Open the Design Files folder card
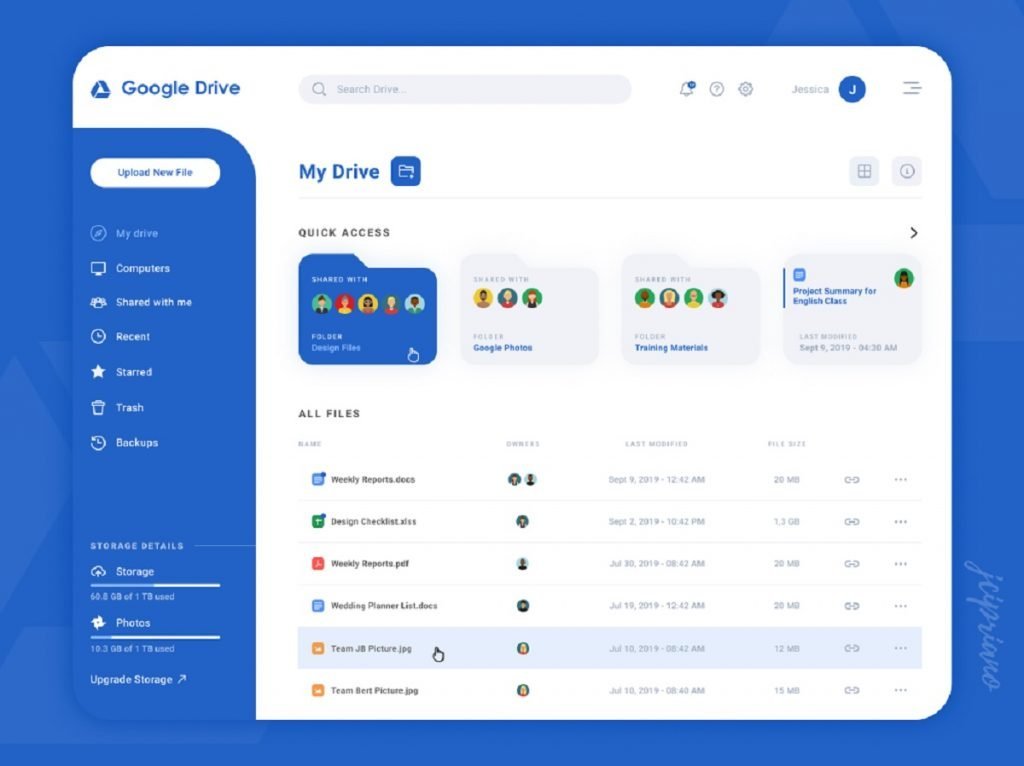Viewport: 1024px width, 766px height. click(368, 310)
